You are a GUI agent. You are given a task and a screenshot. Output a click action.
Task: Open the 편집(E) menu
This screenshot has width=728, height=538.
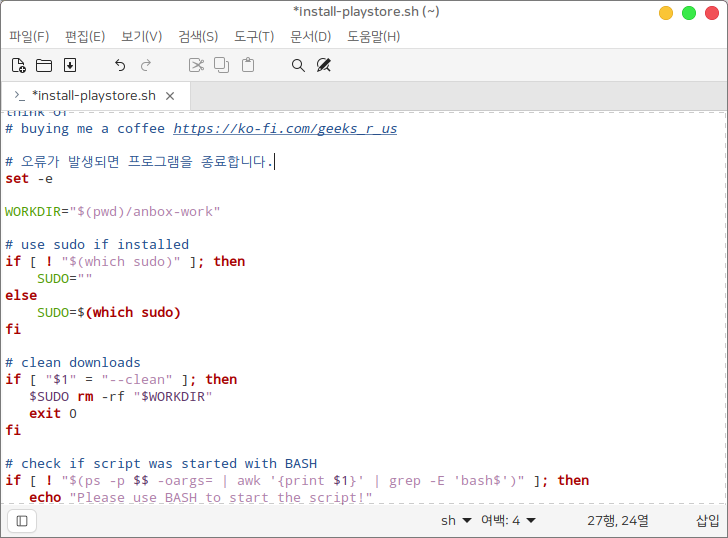(x=85, y=37)
